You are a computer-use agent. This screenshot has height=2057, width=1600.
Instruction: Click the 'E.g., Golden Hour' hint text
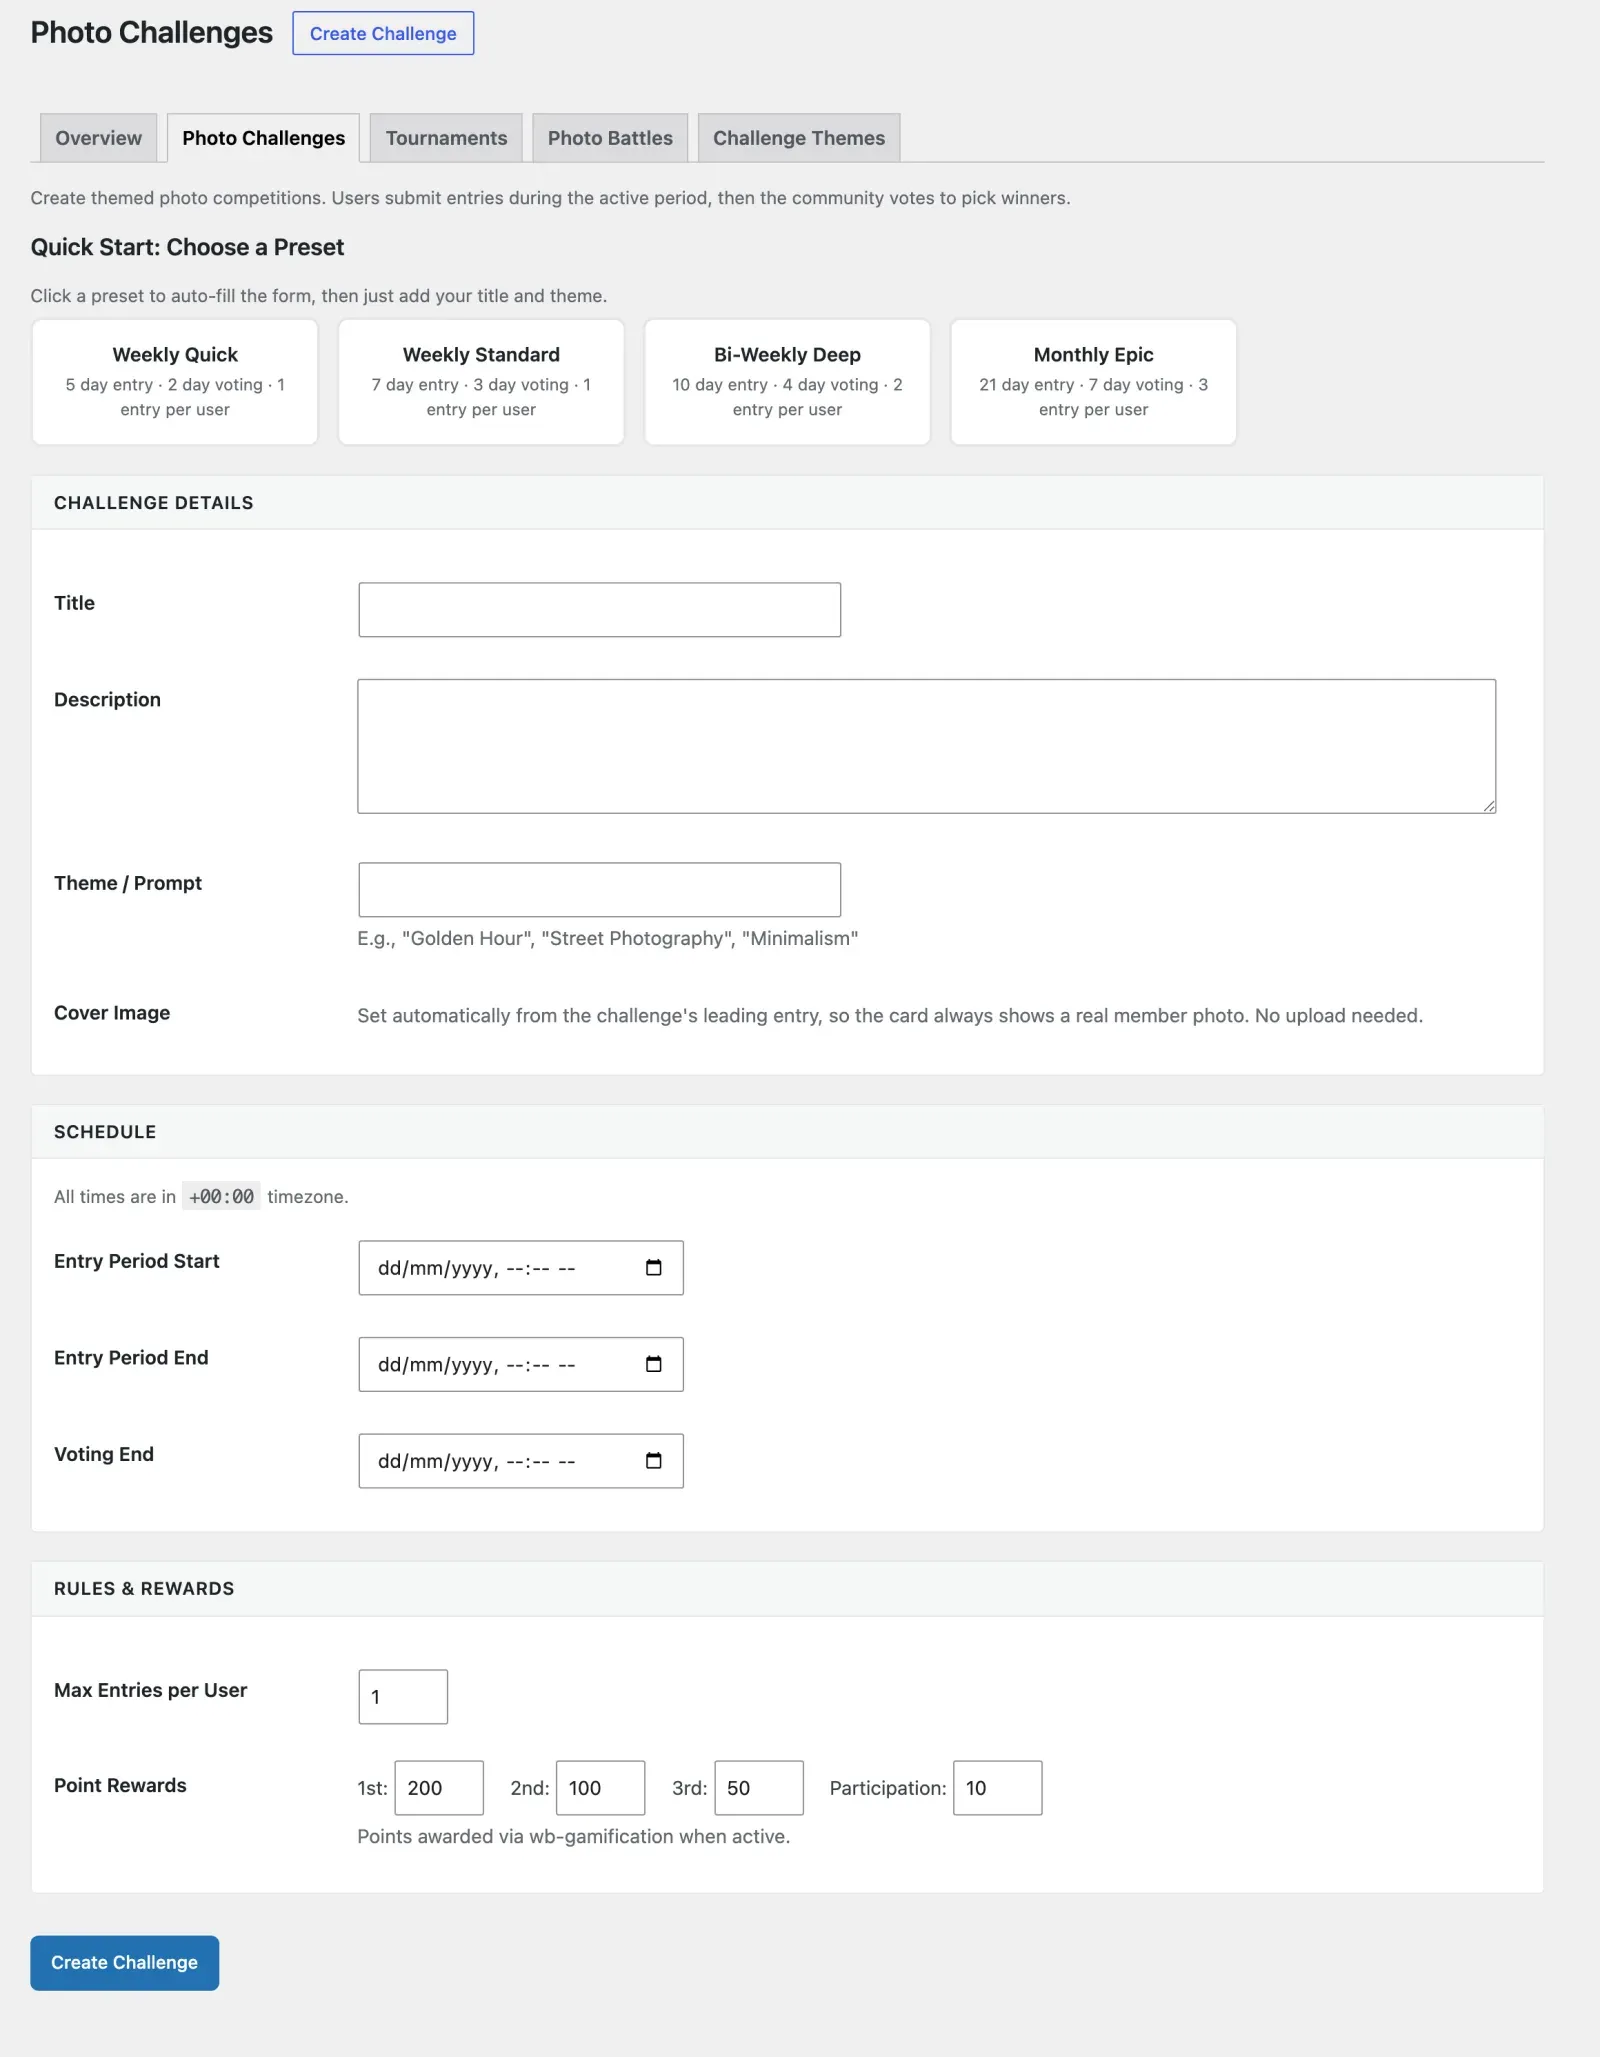tap(608, 938)
